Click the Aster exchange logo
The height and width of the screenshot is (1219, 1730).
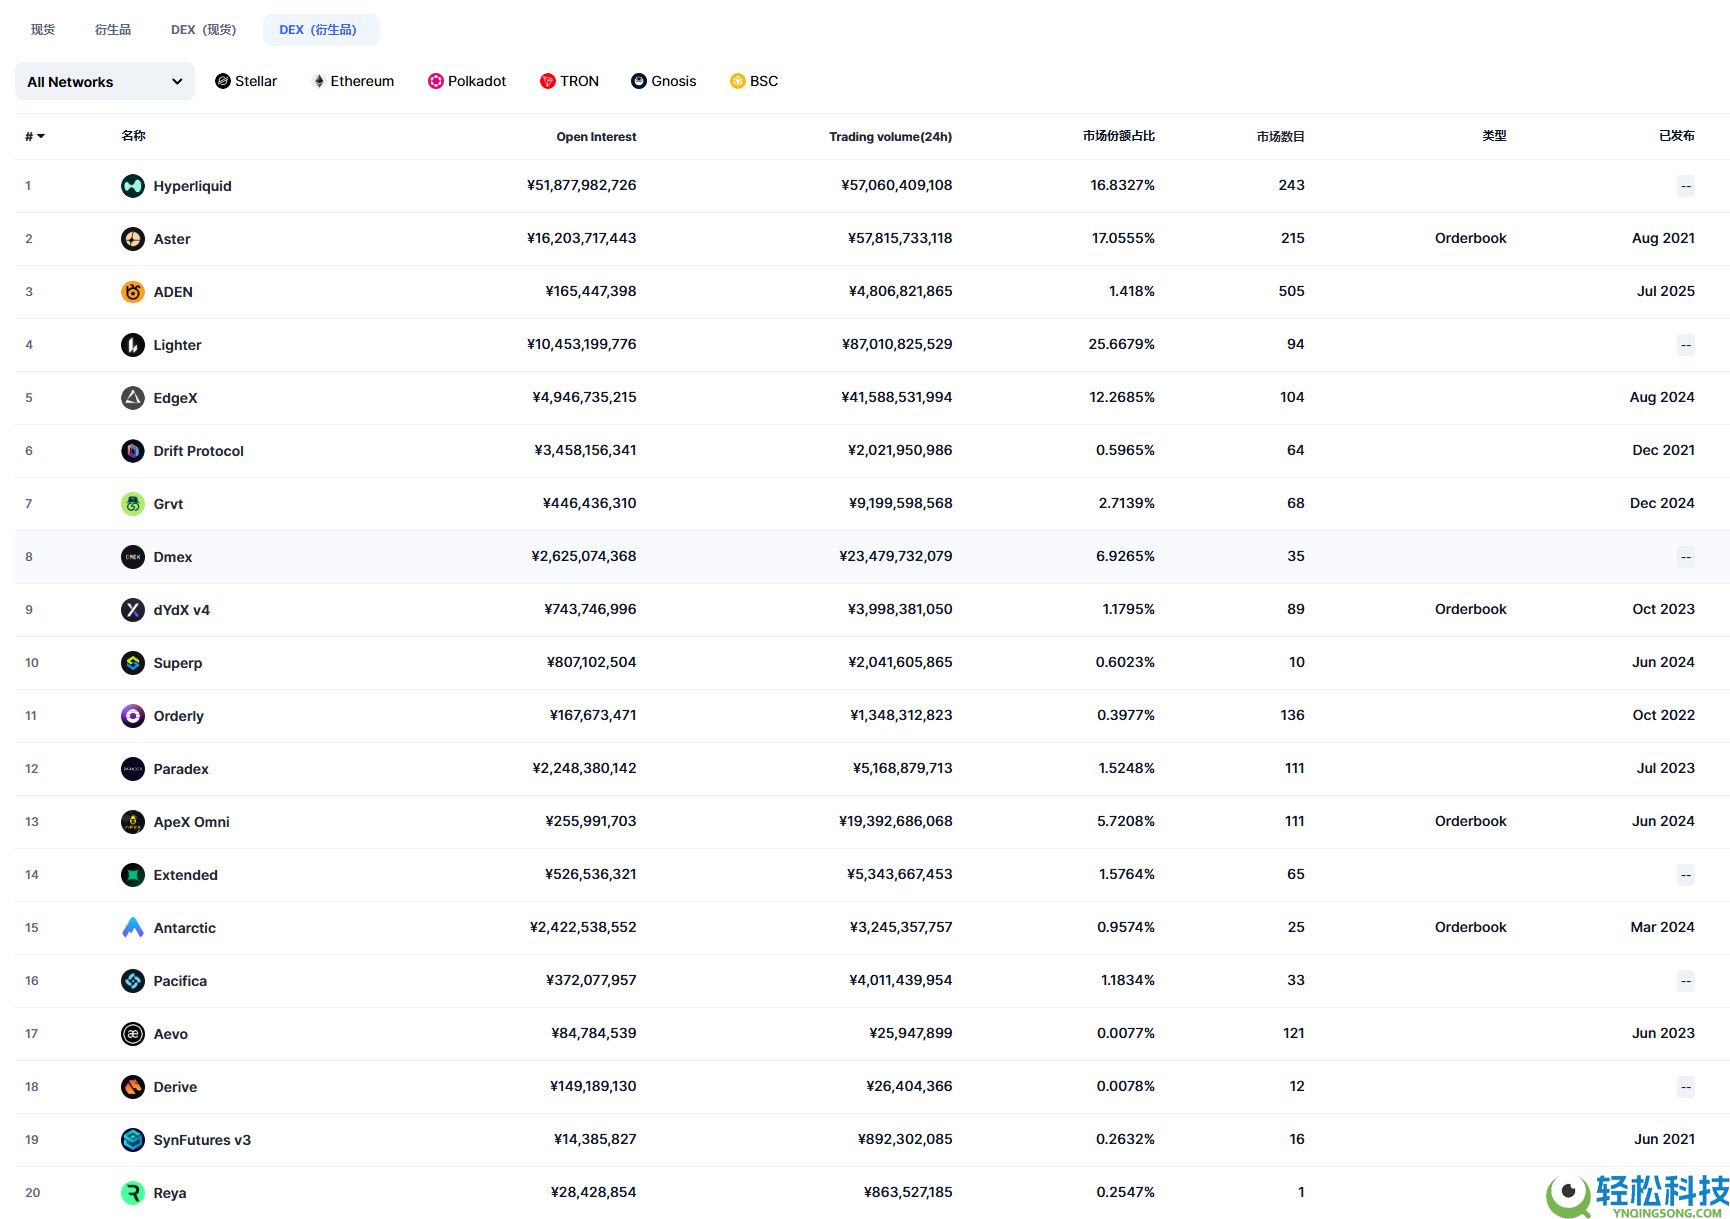pos(132,239)
